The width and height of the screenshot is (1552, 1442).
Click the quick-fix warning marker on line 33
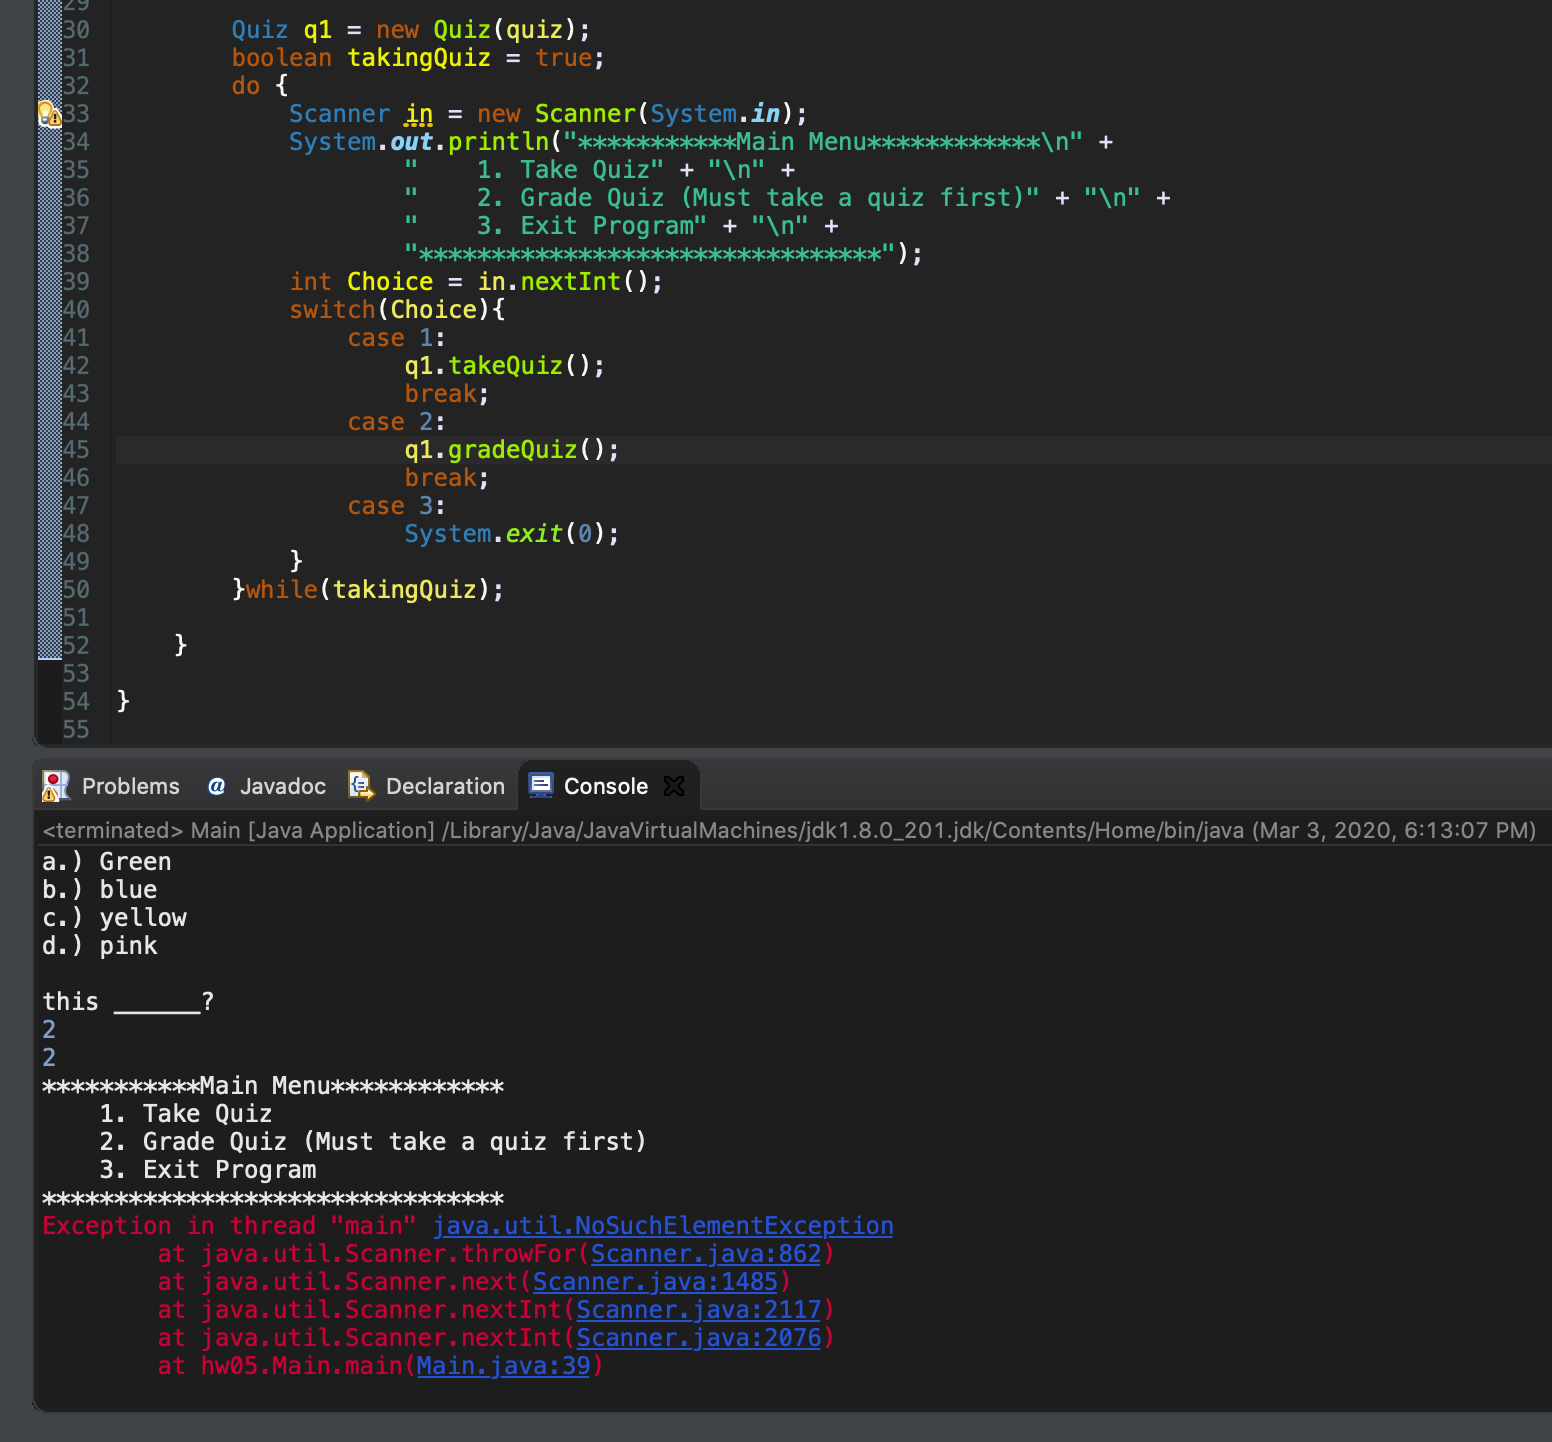[x=49, y=114]
